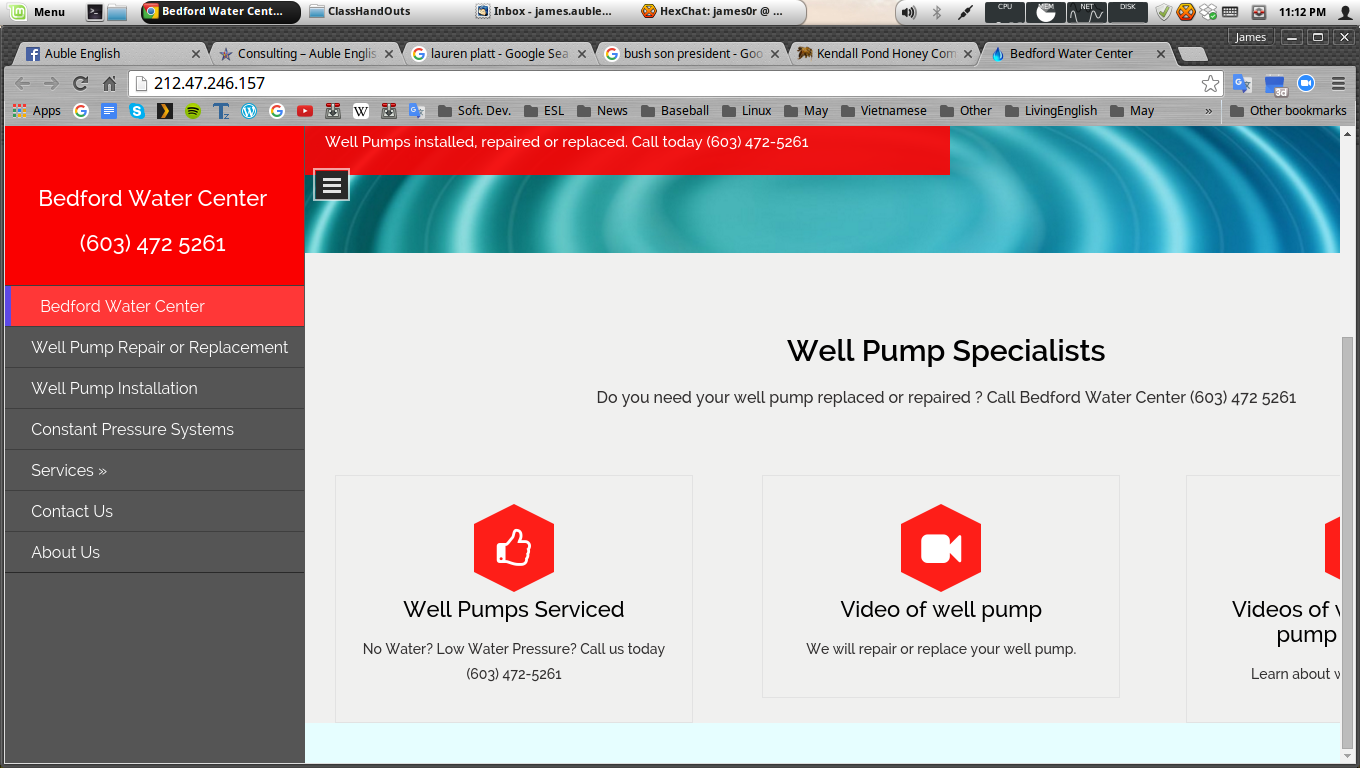Close the Bedford Water Center tab
Screen dimensions: 1360x768
1161,54
